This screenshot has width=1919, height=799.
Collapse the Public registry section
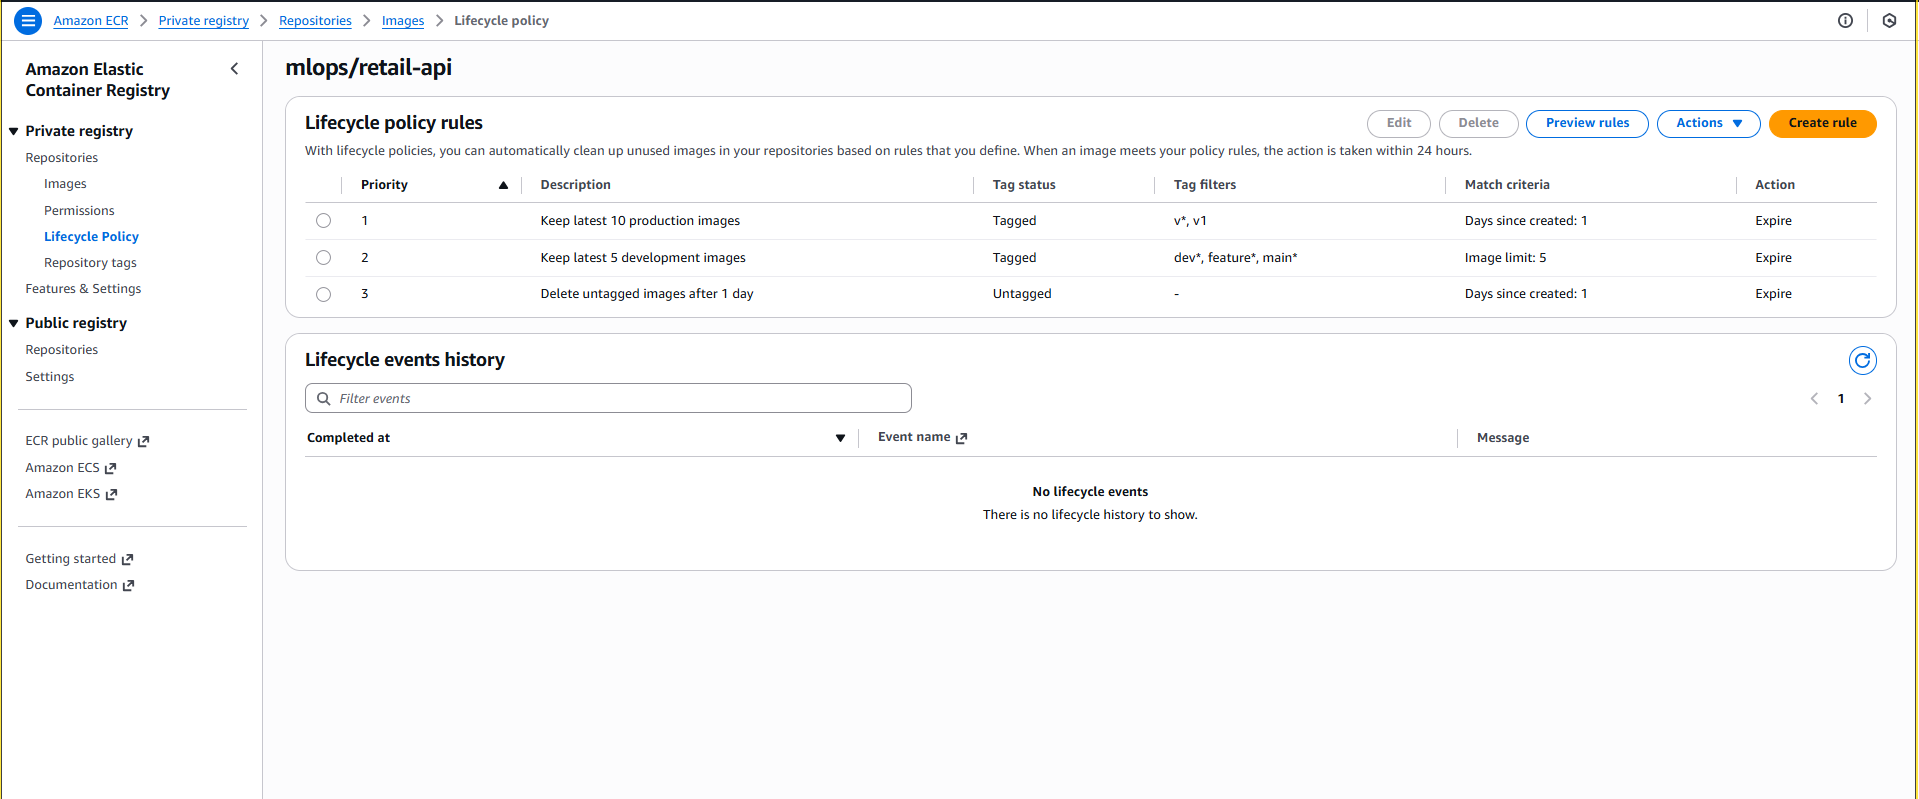[14, 323]
